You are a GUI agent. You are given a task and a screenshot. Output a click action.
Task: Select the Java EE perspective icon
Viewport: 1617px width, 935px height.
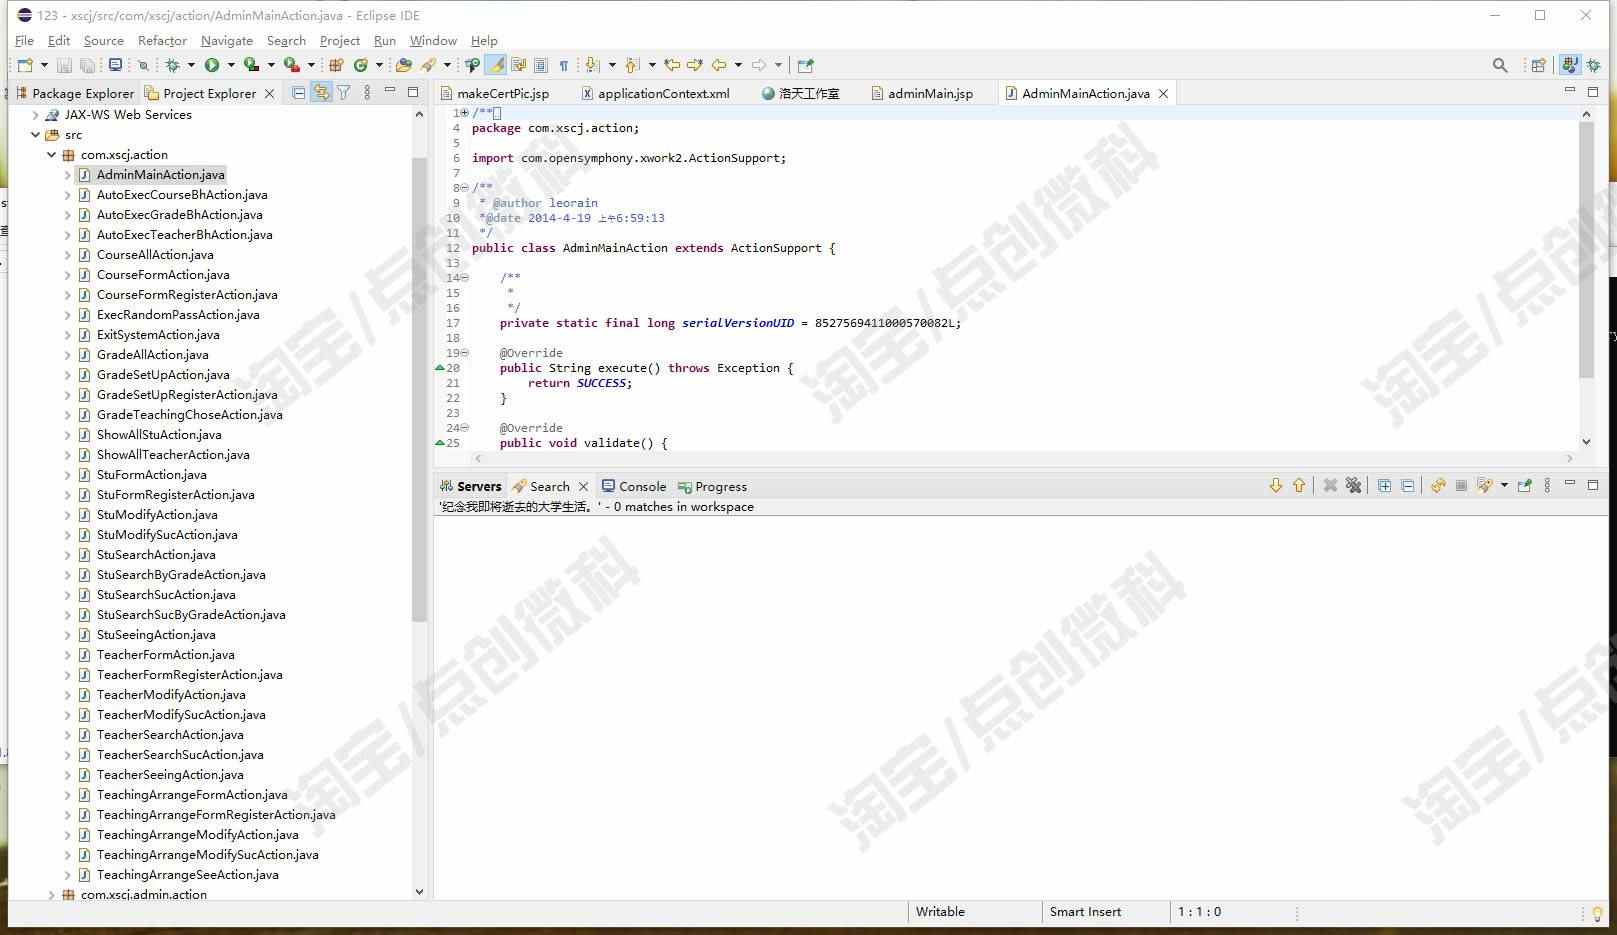pos(1570,65)
